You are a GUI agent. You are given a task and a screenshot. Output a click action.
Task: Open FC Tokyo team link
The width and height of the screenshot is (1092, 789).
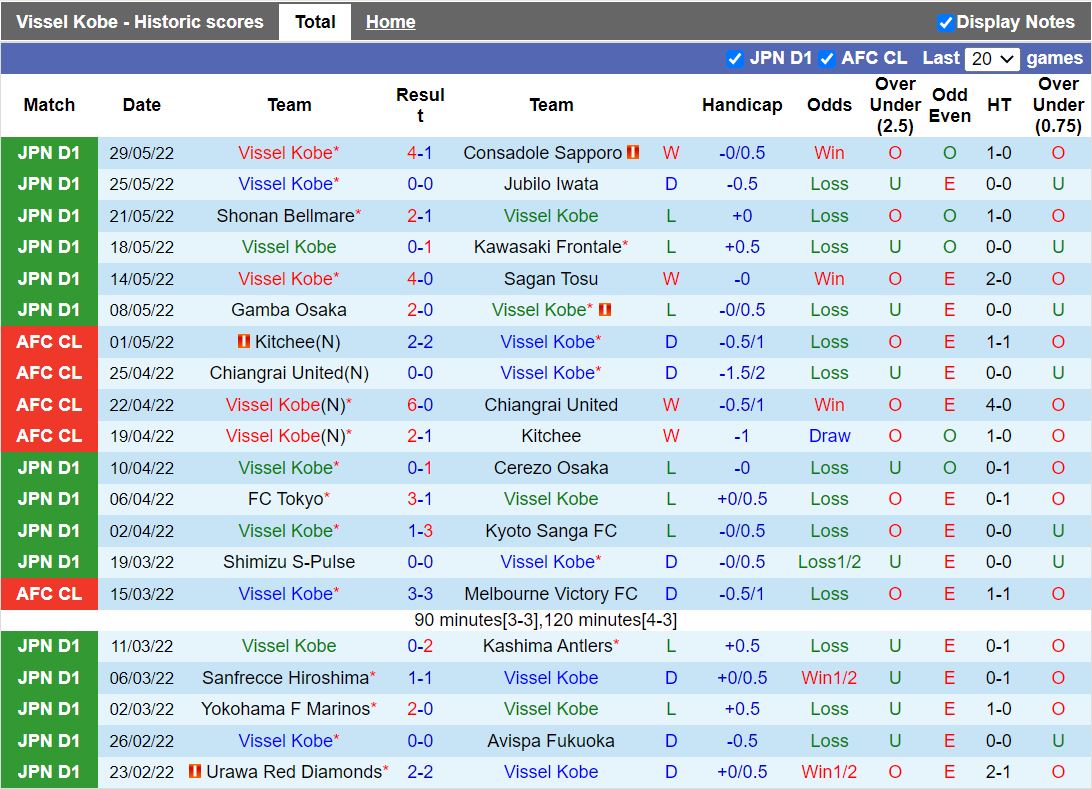[286, 499]
